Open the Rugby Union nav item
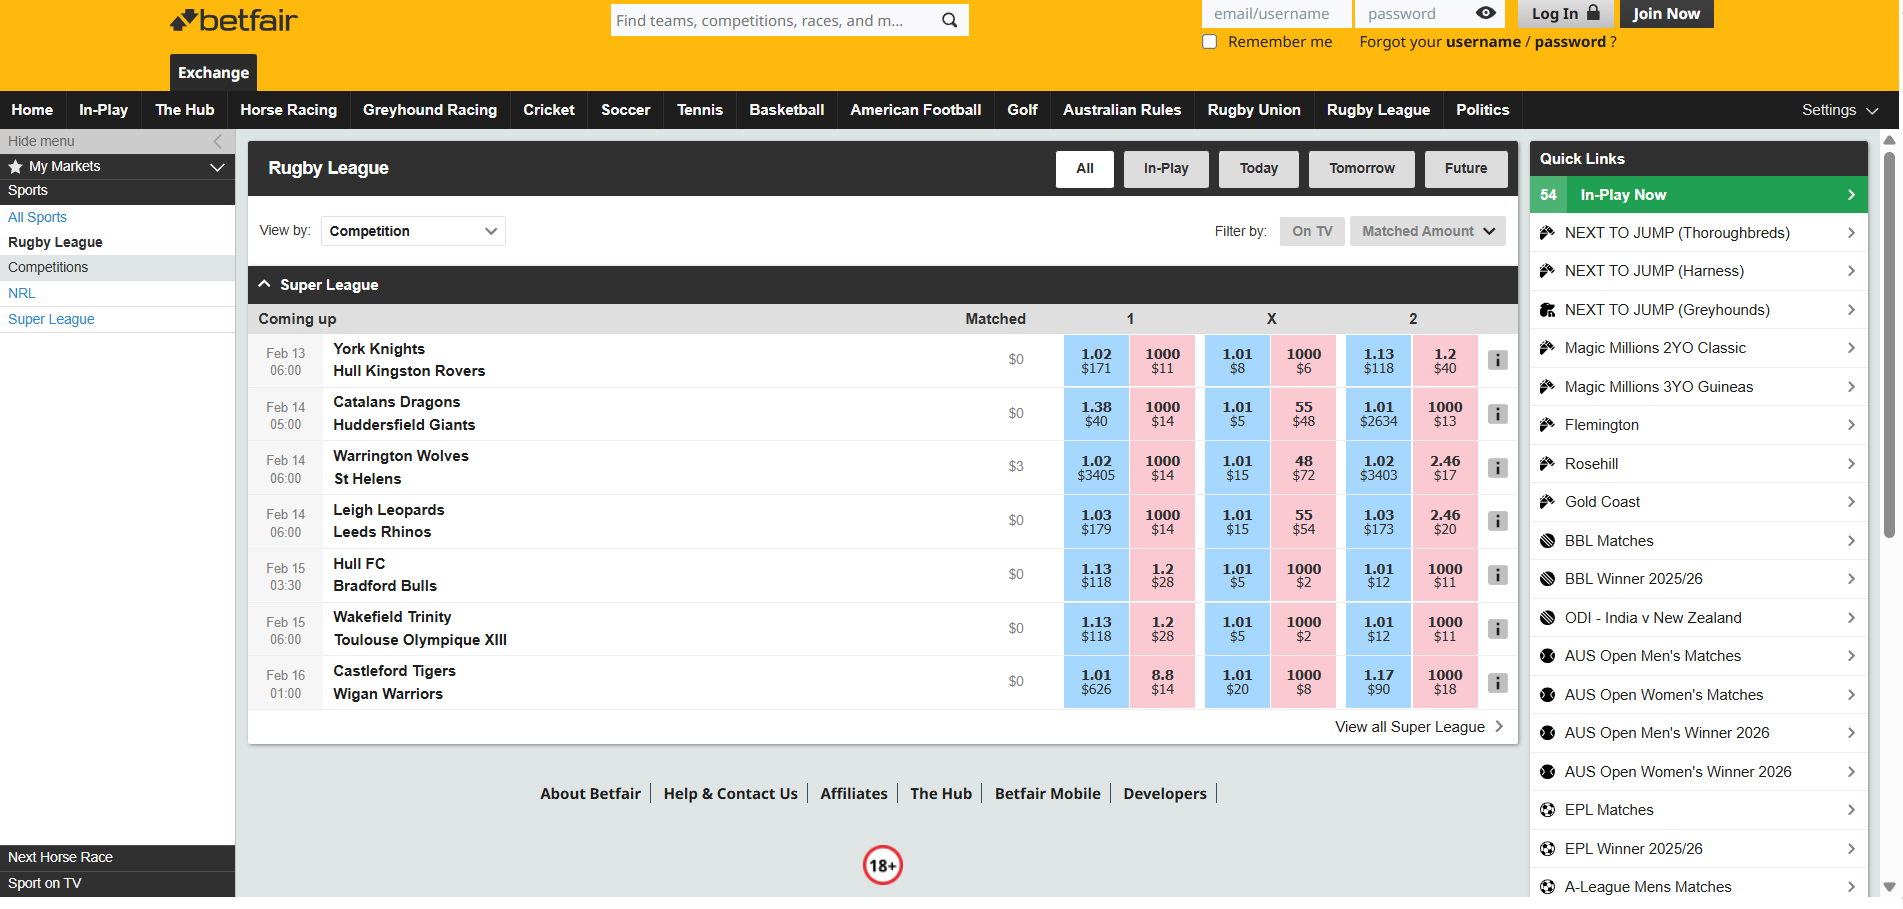This screenshot has width=1903, height=909. point(1254,110)
